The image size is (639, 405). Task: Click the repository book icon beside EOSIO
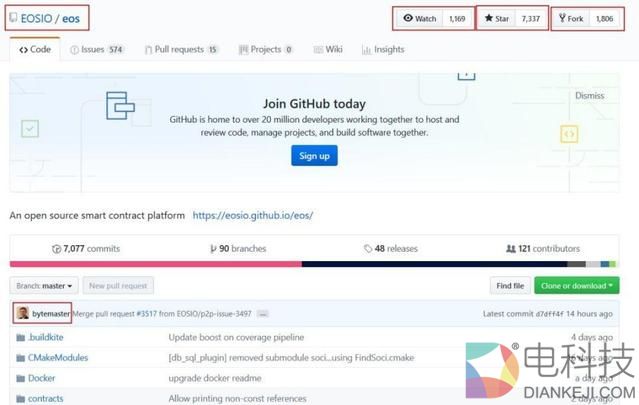pyautogui.click(x=13, y=17)
